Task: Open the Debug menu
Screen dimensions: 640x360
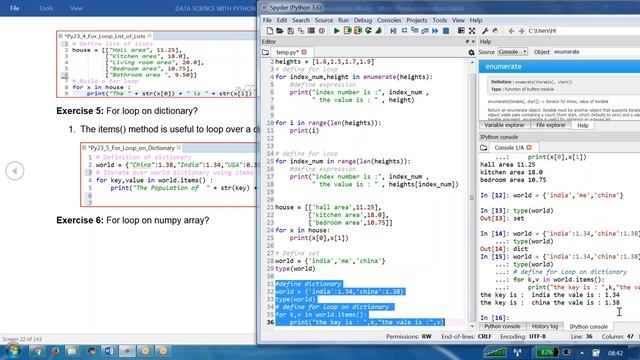Action: coord(362,20)
